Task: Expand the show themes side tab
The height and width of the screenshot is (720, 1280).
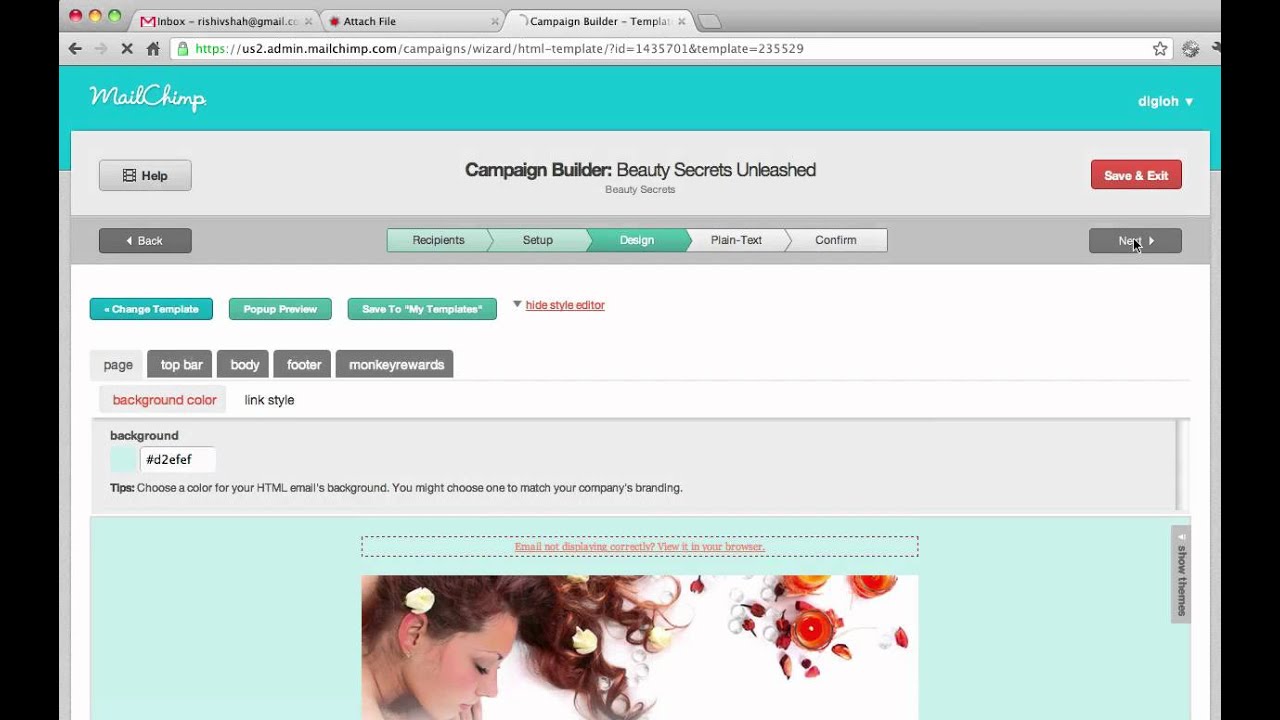Action: click(1181, 574)
